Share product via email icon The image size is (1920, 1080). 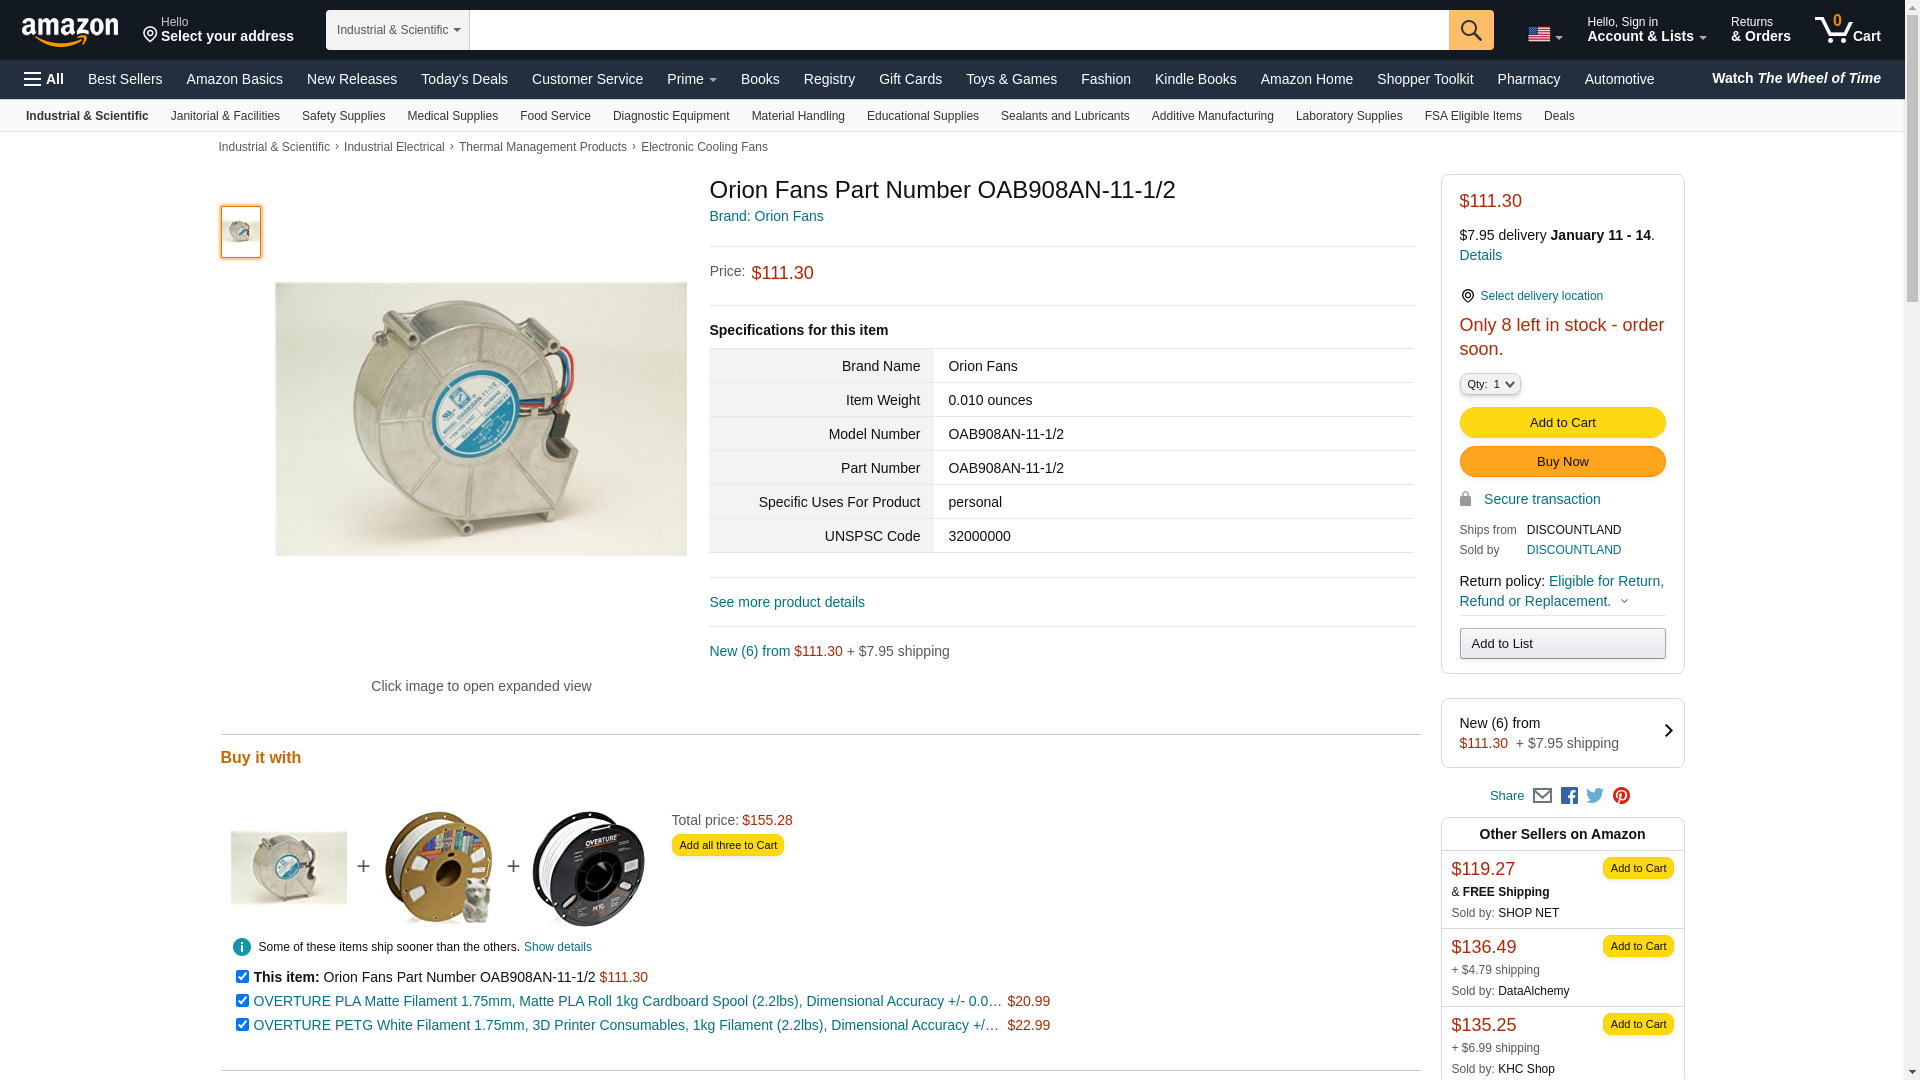pyautogui.click(x=1542, y=796)
